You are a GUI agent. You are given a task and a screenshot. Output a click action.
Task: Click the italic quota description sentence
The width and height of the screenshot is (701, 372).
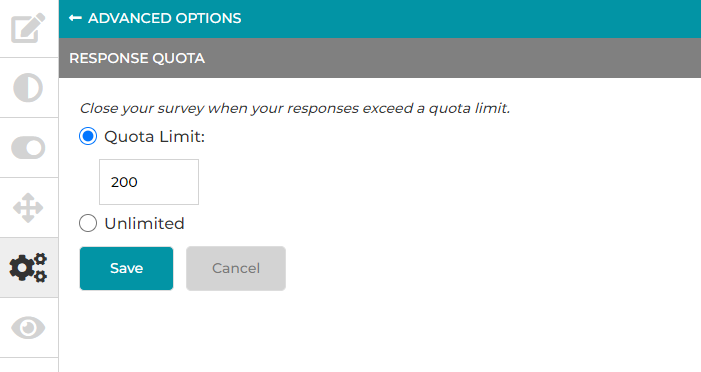[x=295, y=108]
